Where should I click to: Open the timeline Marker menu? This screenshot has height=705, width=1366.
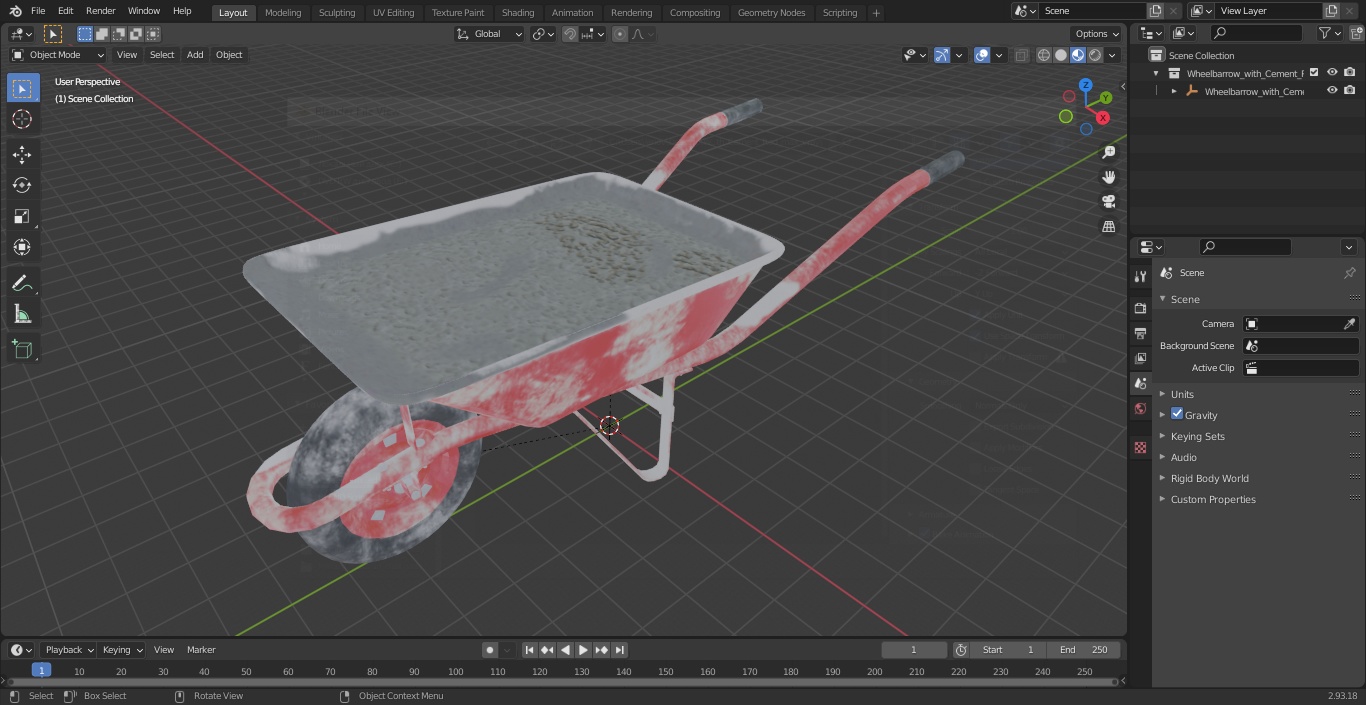(201, 650)
